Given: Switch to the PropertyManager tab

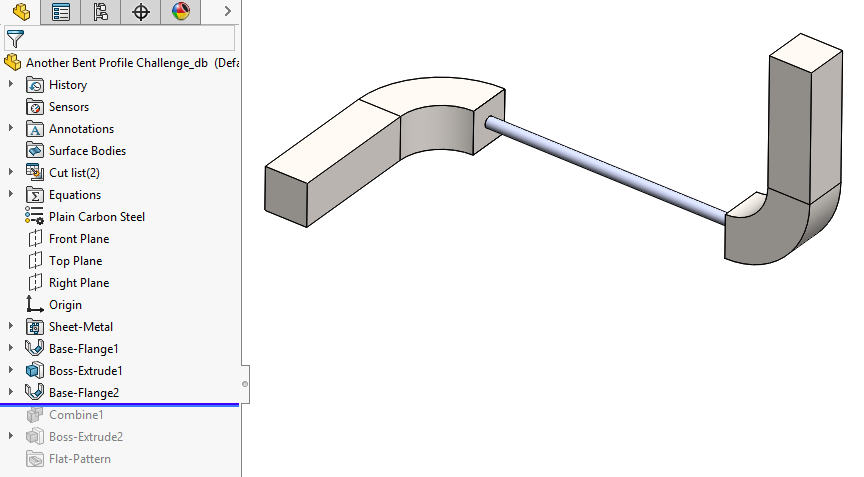Looking at the screenshot, I should pyautogui.click(x=61, y=12).
